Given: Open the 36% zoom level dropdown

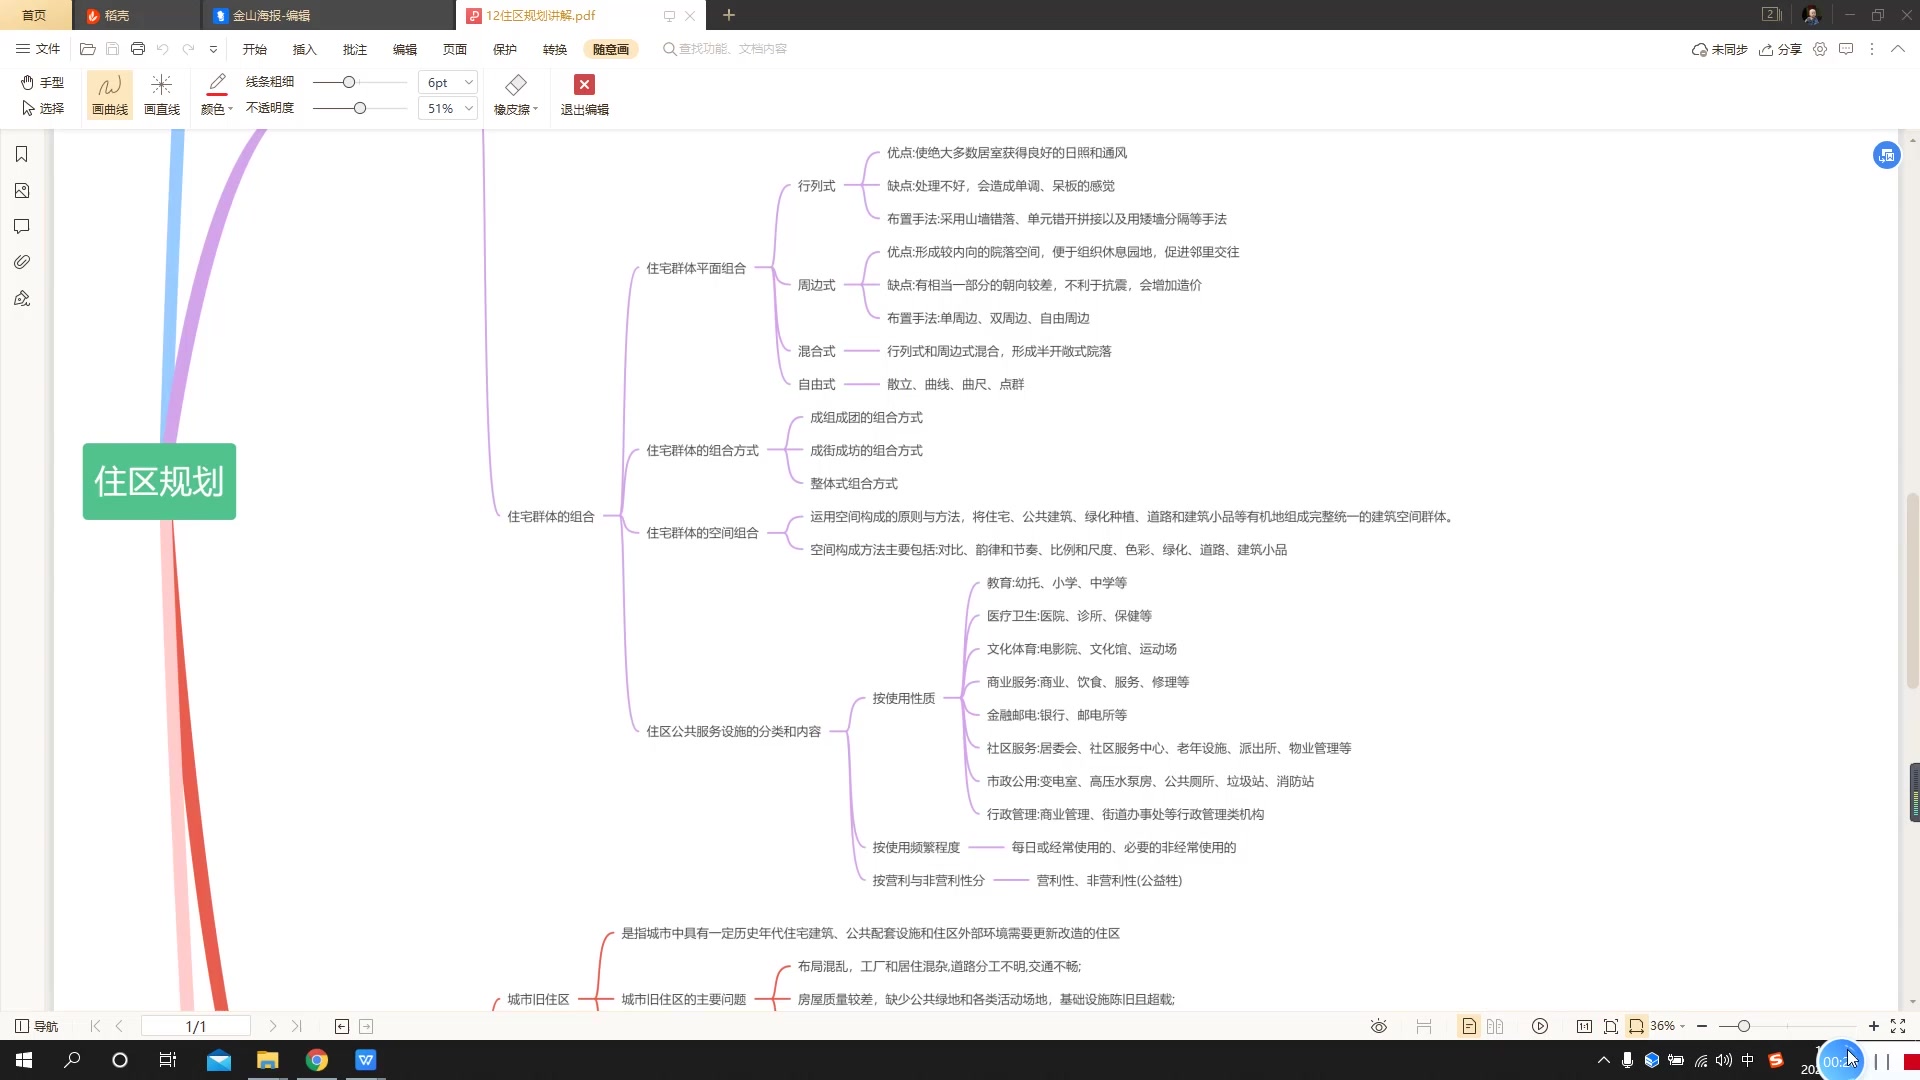Looking at the screenshot, I should coord(1668,1026).
